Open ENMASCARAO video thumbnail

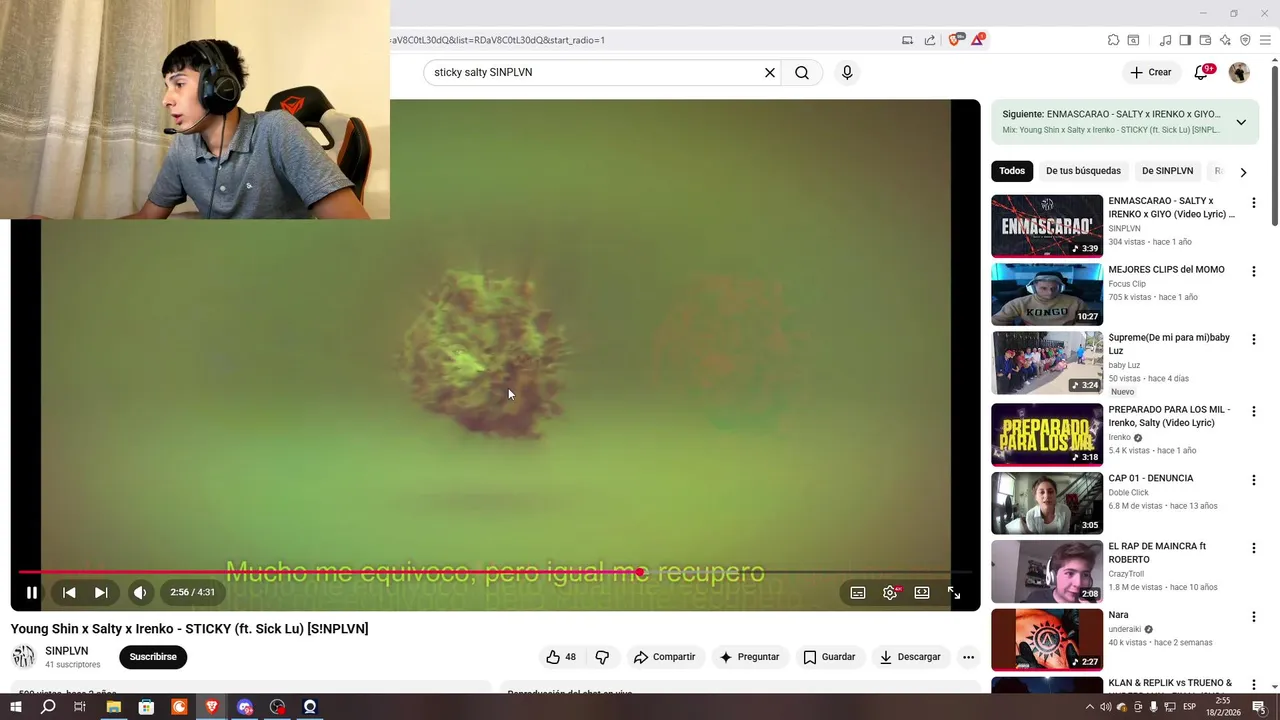(x=1047, y=225)
